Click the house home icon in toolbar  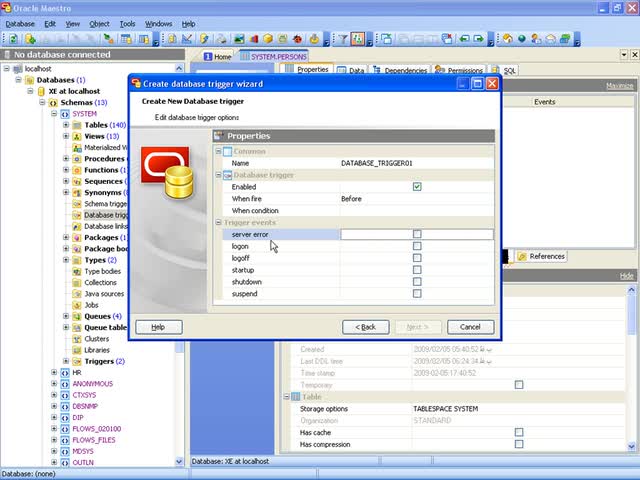[x=507, y=39]
